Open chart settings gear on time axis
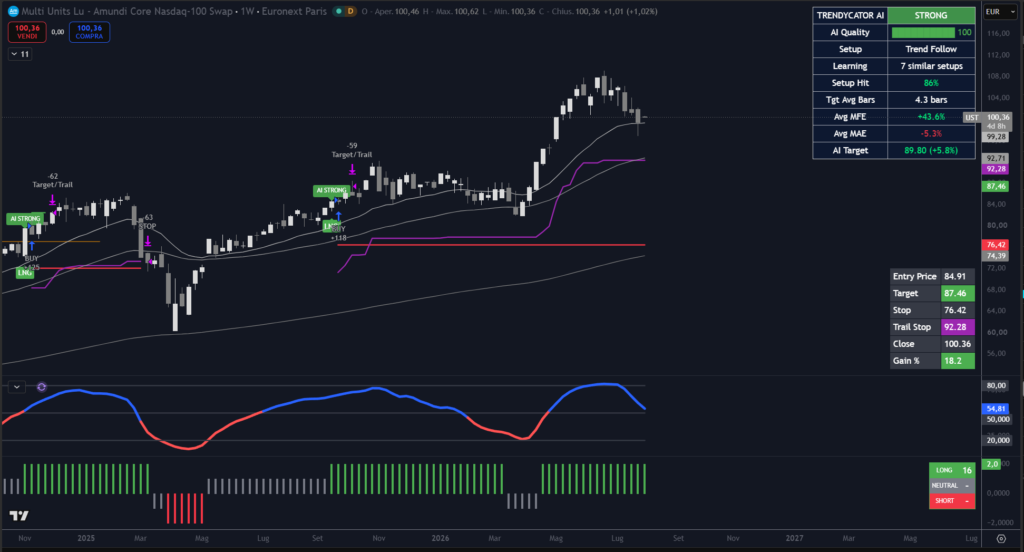 [1001, 538]
